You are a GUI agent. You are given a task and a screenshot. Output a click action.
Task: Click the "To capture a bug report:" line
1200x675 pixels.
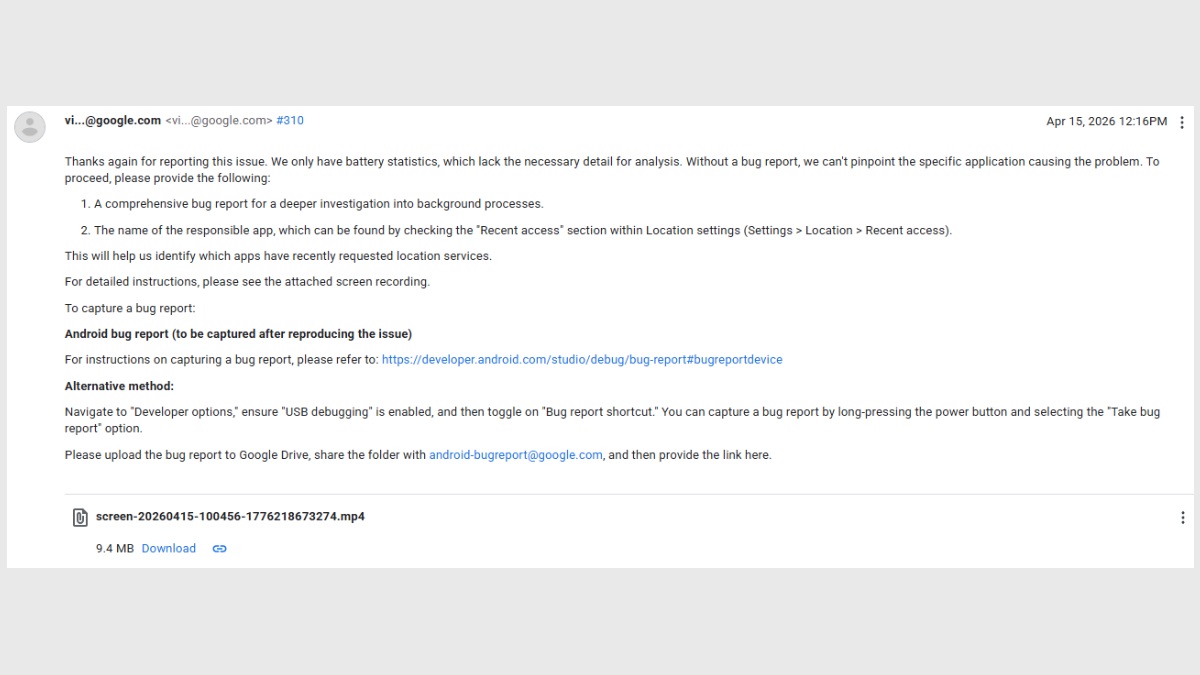130,308
